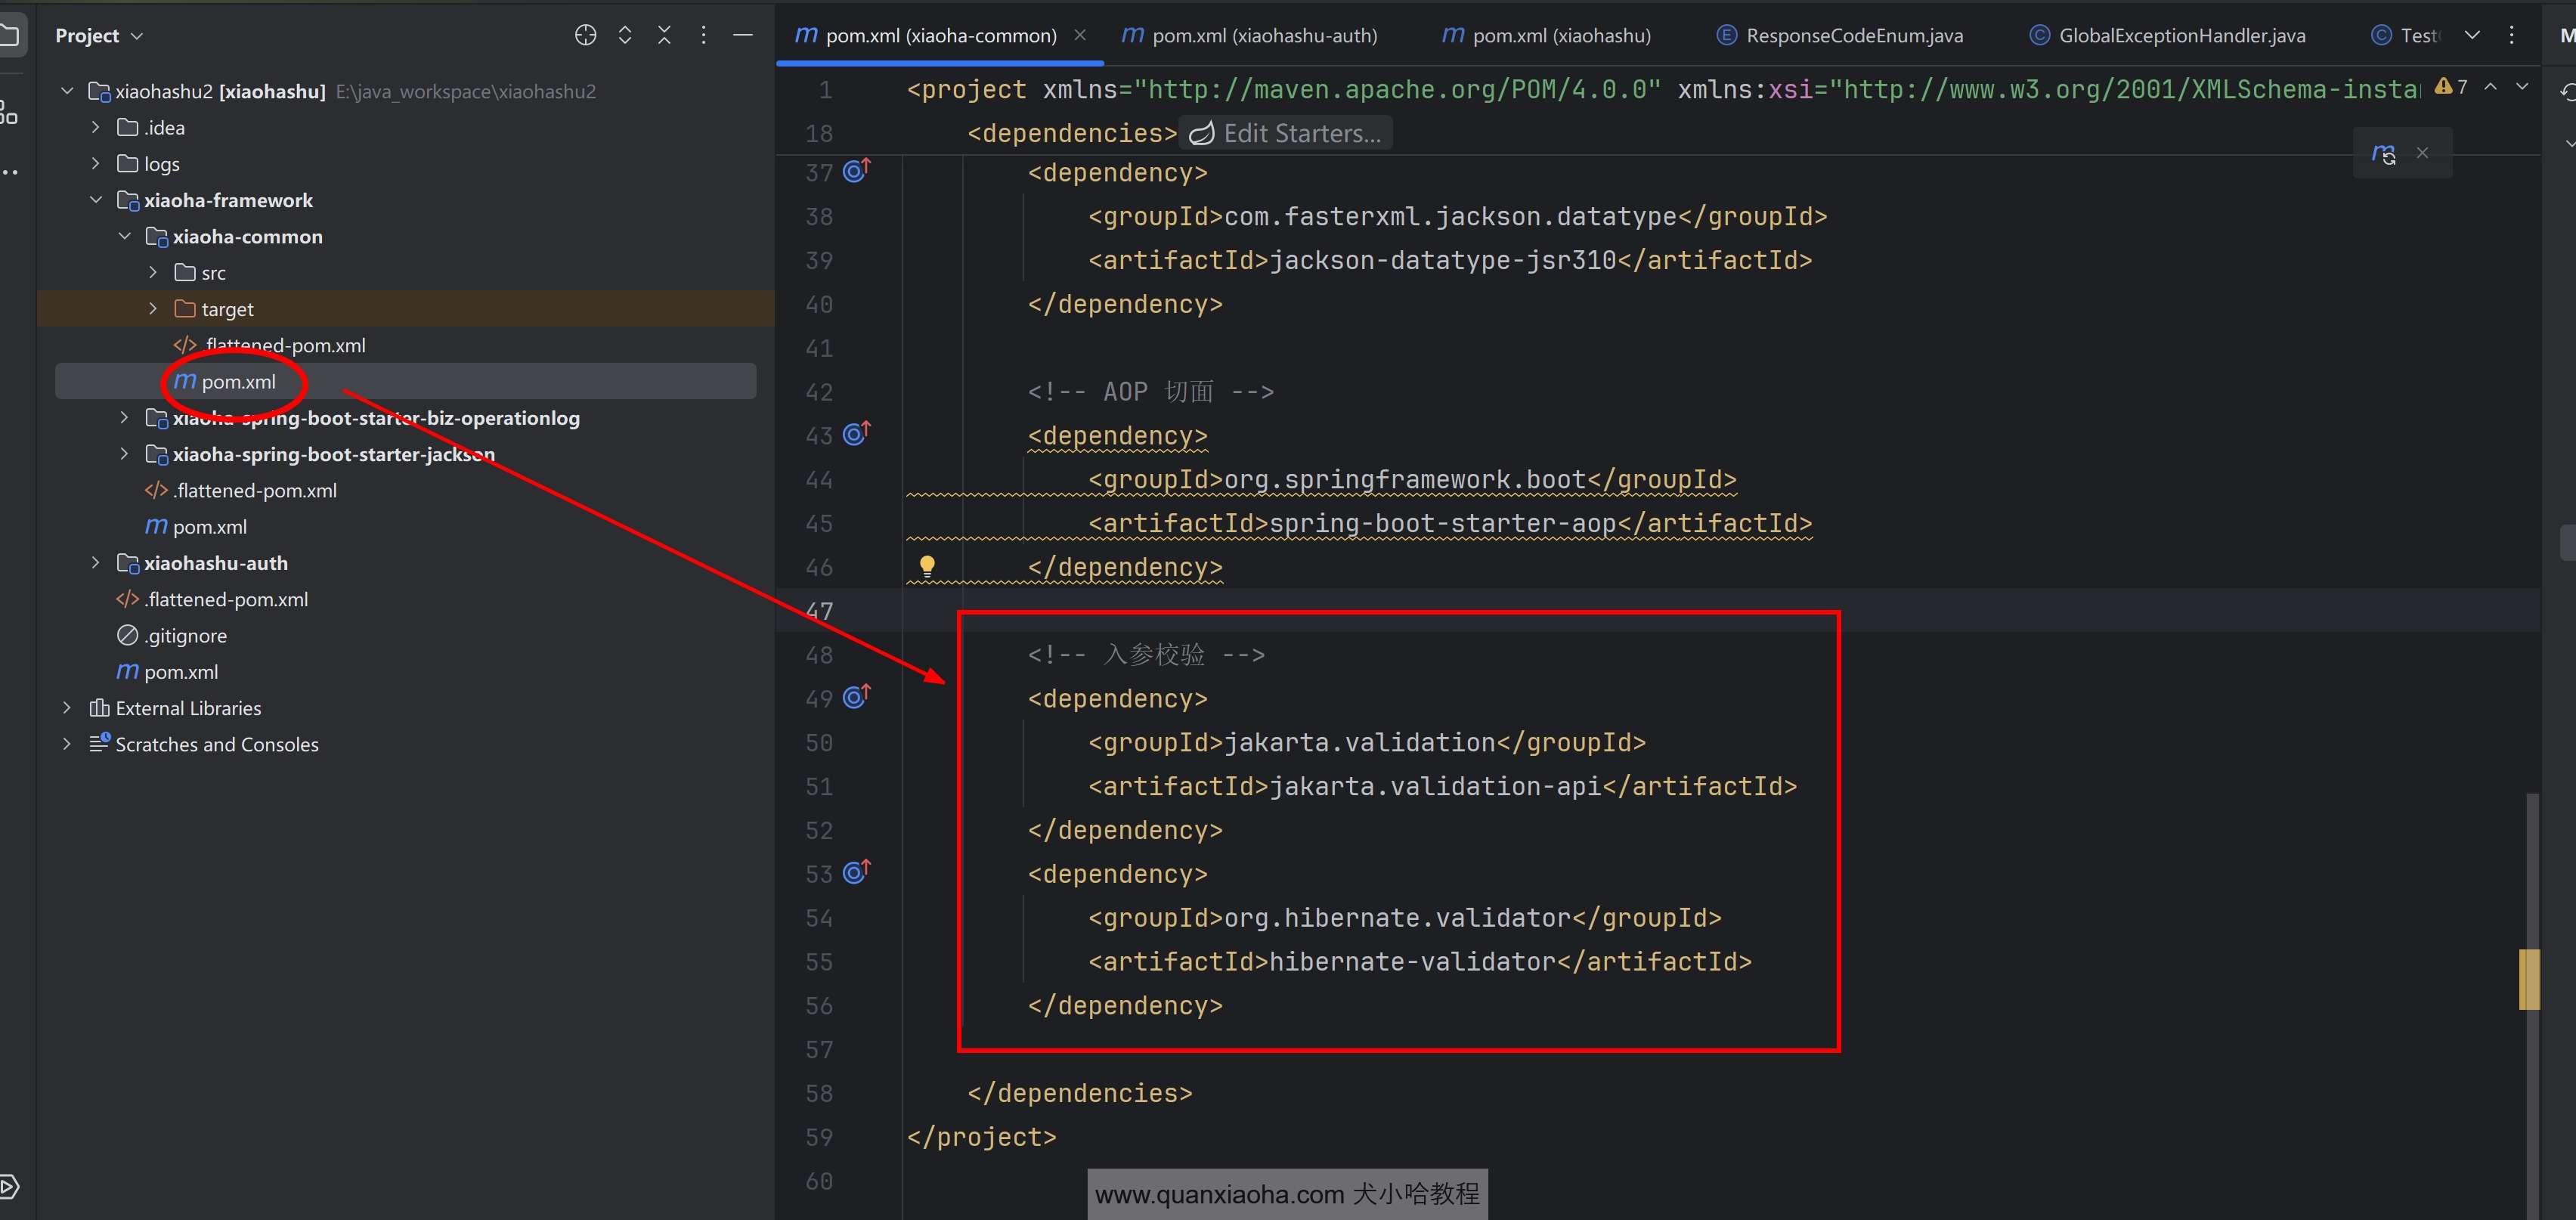The height and width of the screenshot is (1220, 2576).
Task: Jump to the next highlighted error arrow
Action: 2522,88
